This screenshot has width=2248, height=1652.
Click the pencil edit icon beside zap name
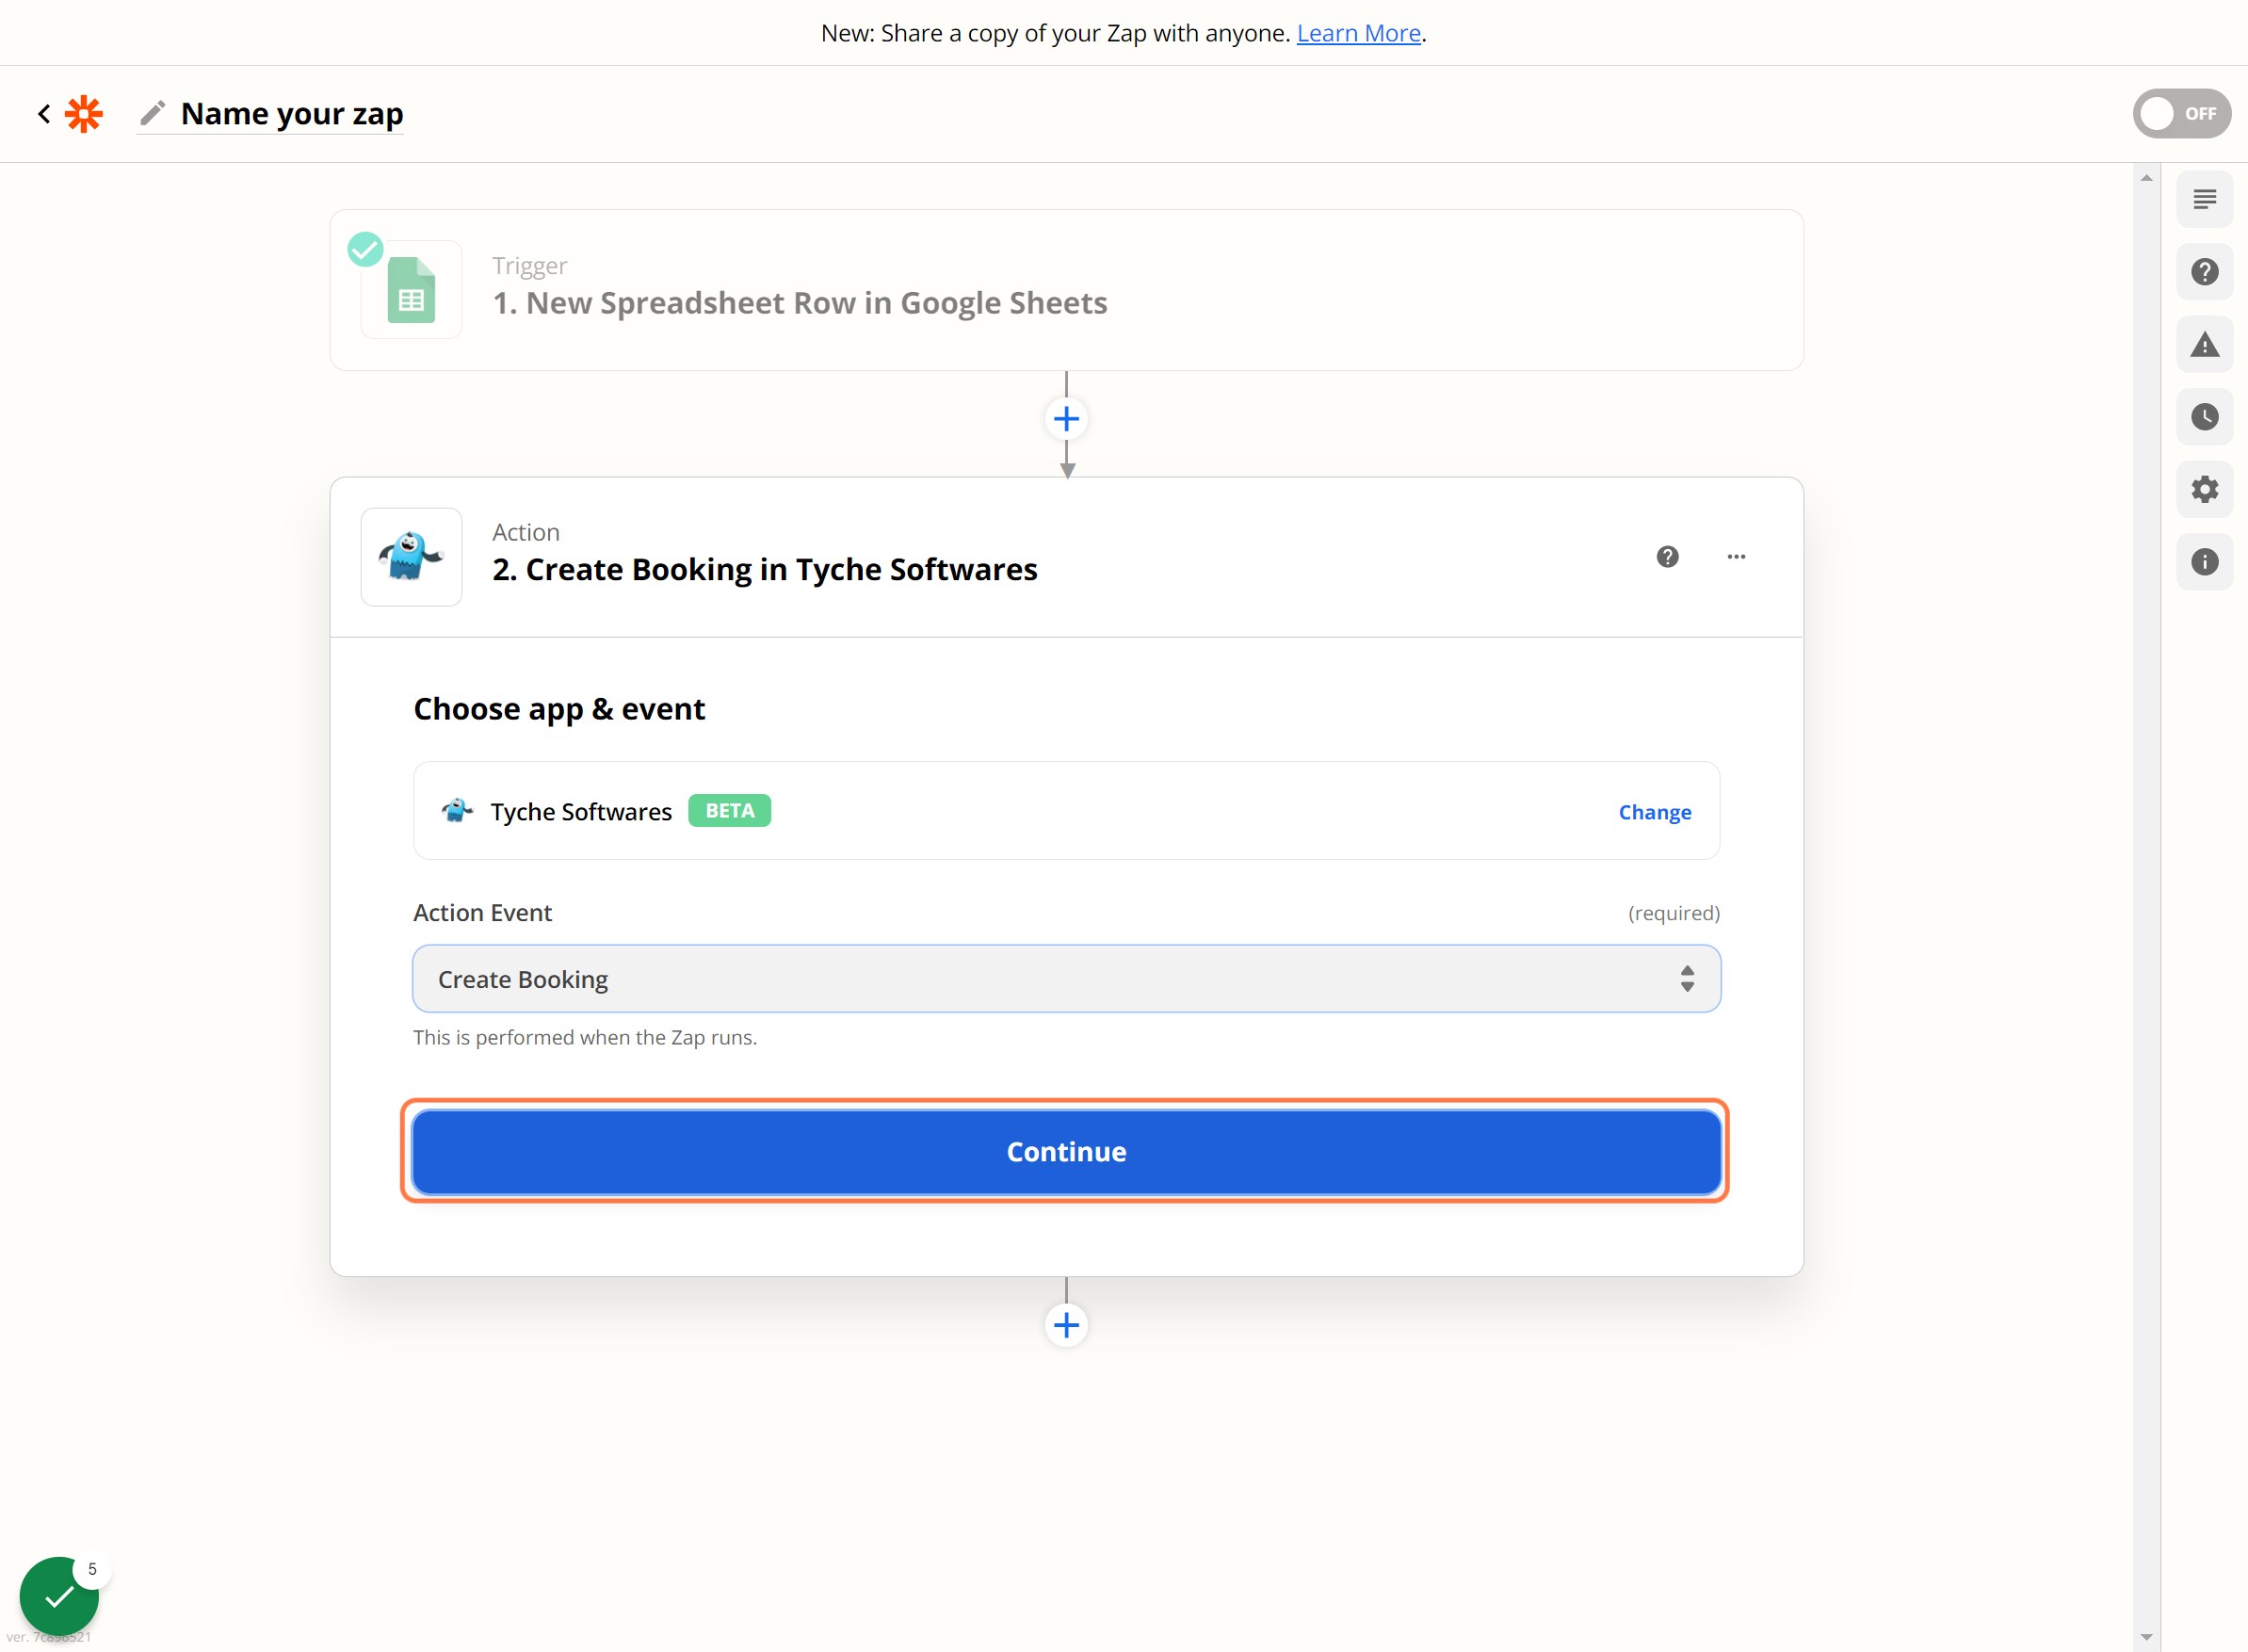click(153, 114)
